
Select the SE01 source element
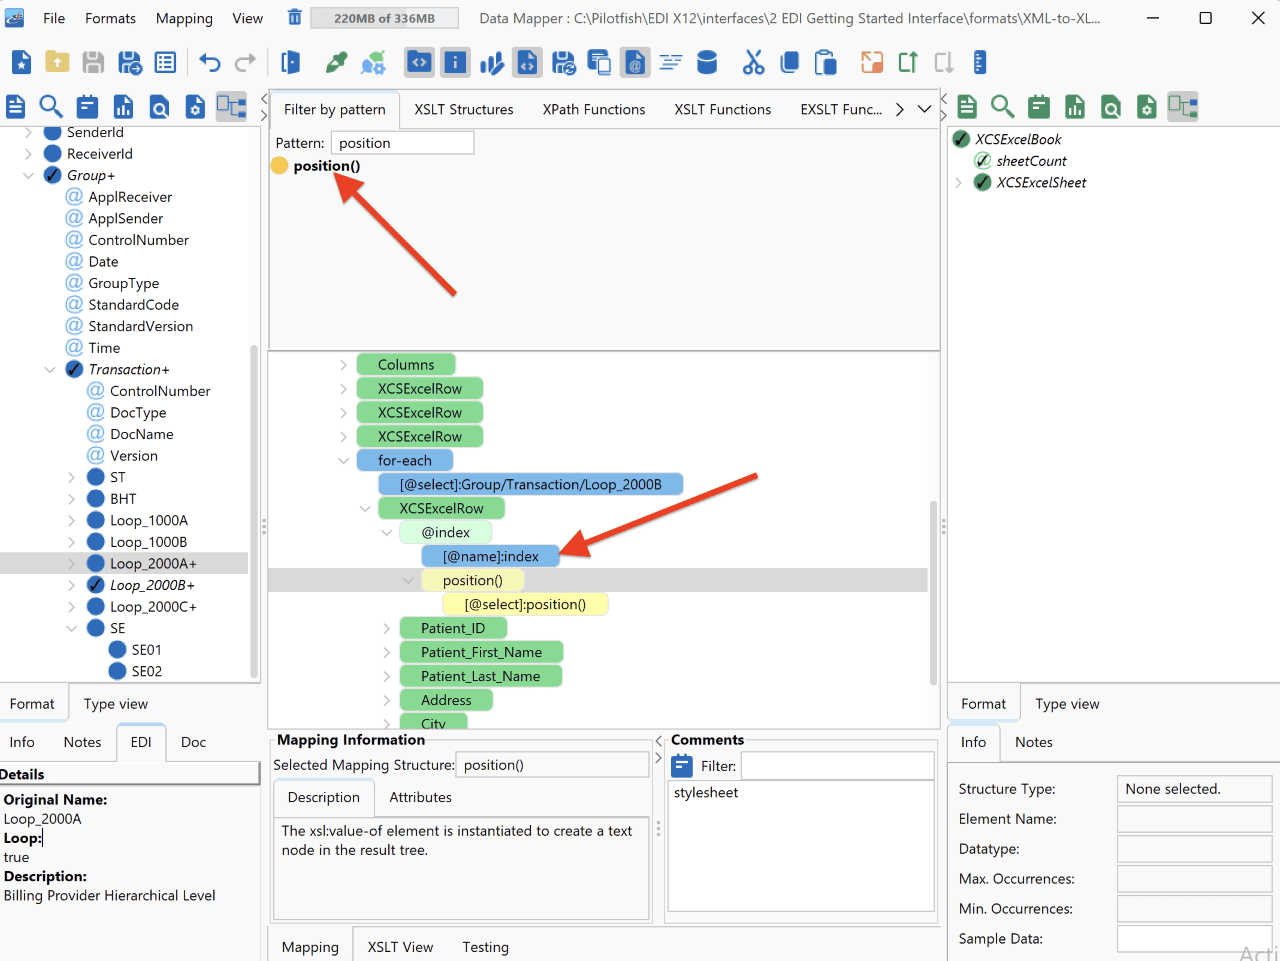click(146, 650)
